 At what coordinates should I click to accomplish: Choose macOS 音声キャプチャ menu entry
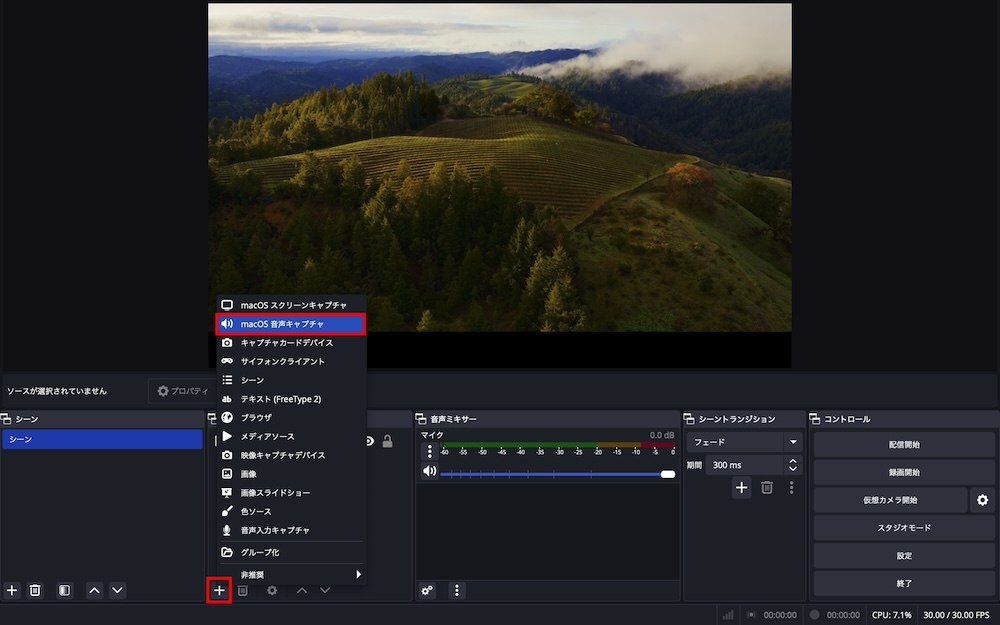291,324
